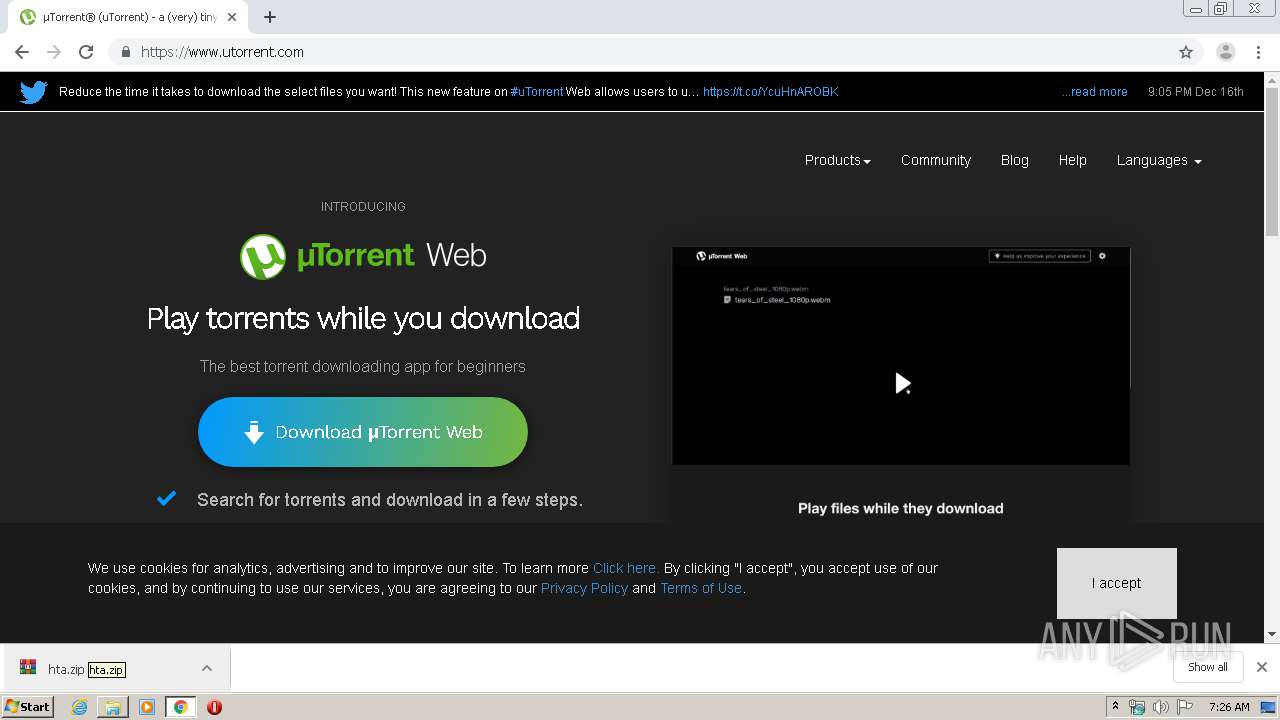Close the downloads bar
Screen dimensions: 1280x720
pos(1262,667)
